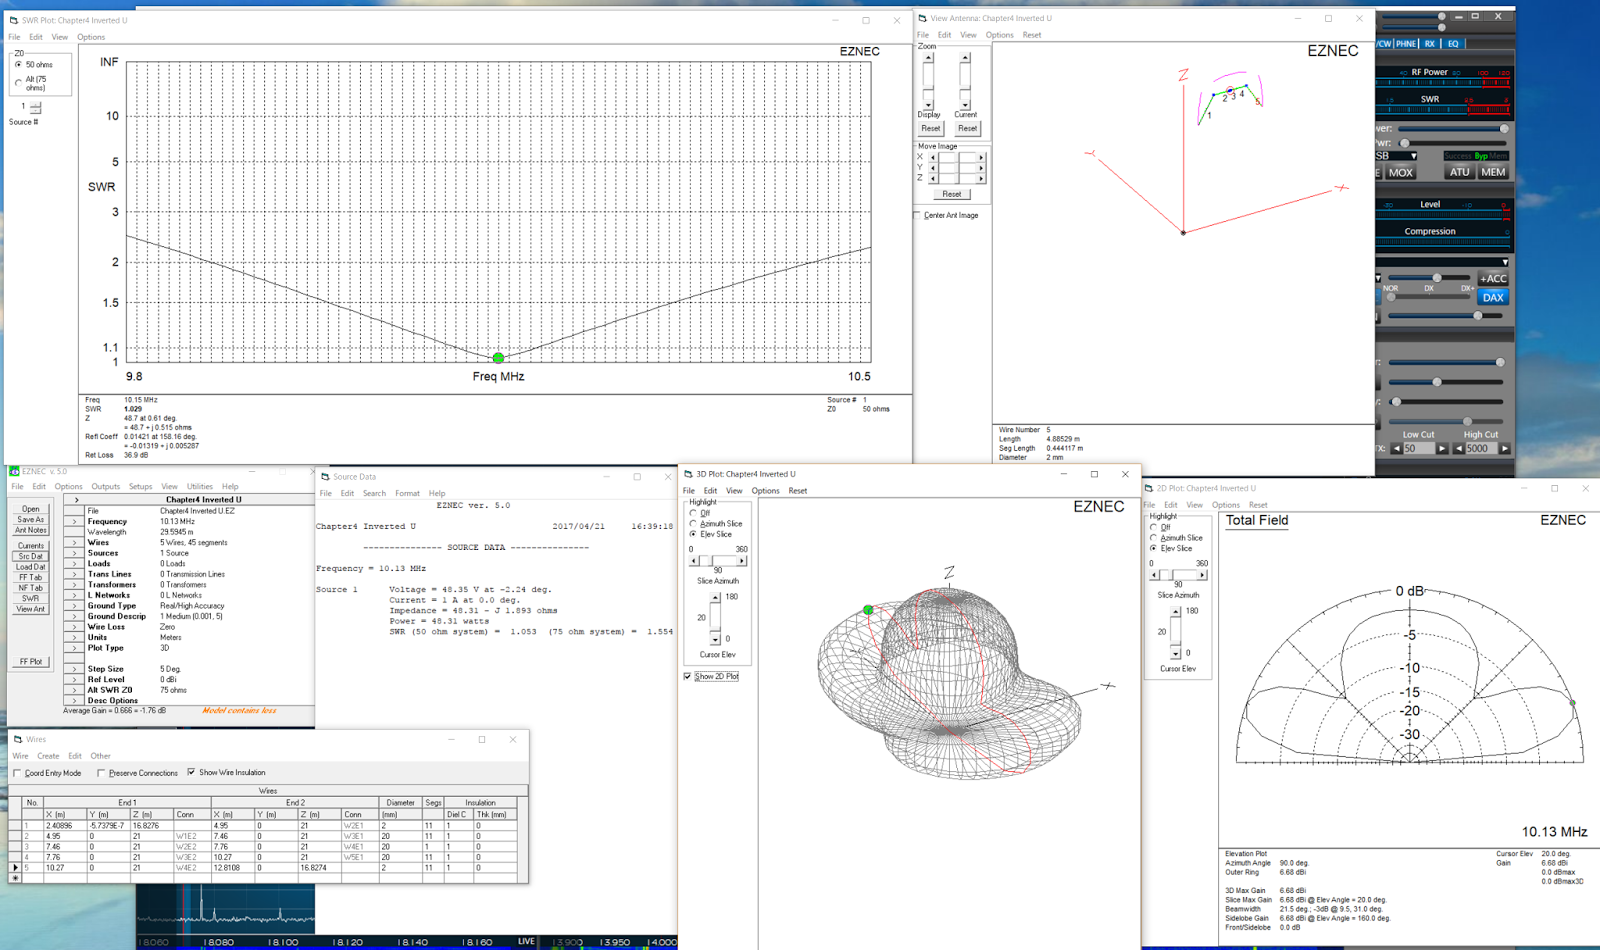Open the Wires row selector in EZNEC
This screenshot has width=1600, height=950.
[x=74, y=542]
